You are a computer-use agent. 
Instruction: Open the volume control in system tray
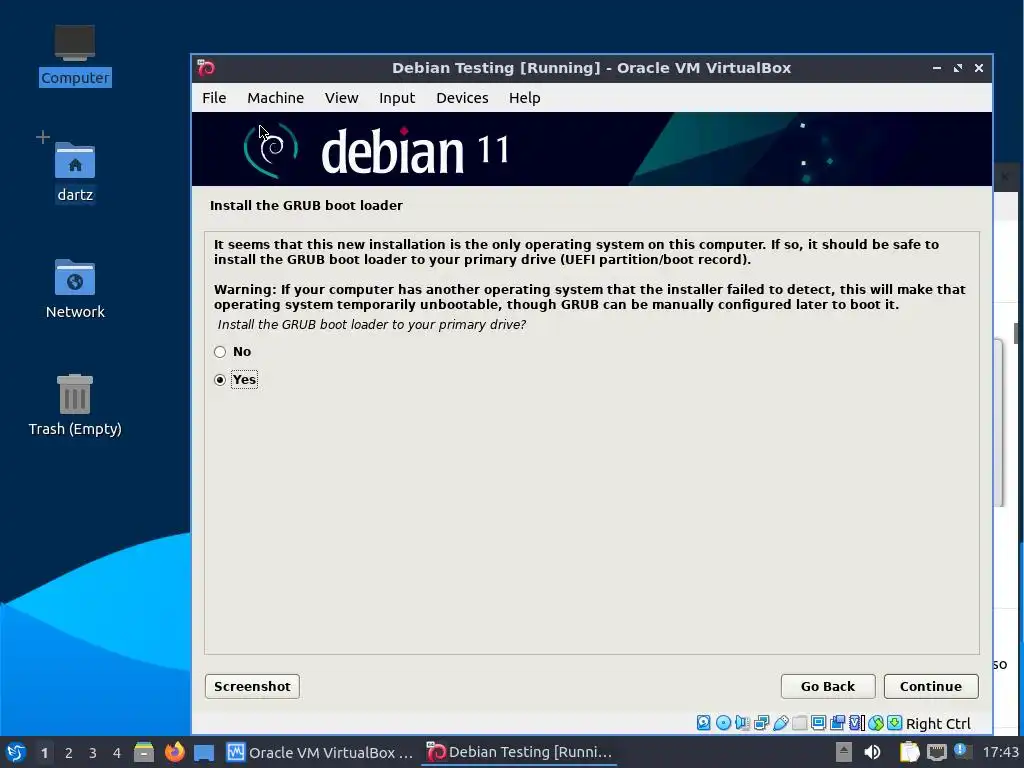click(872, 752)
